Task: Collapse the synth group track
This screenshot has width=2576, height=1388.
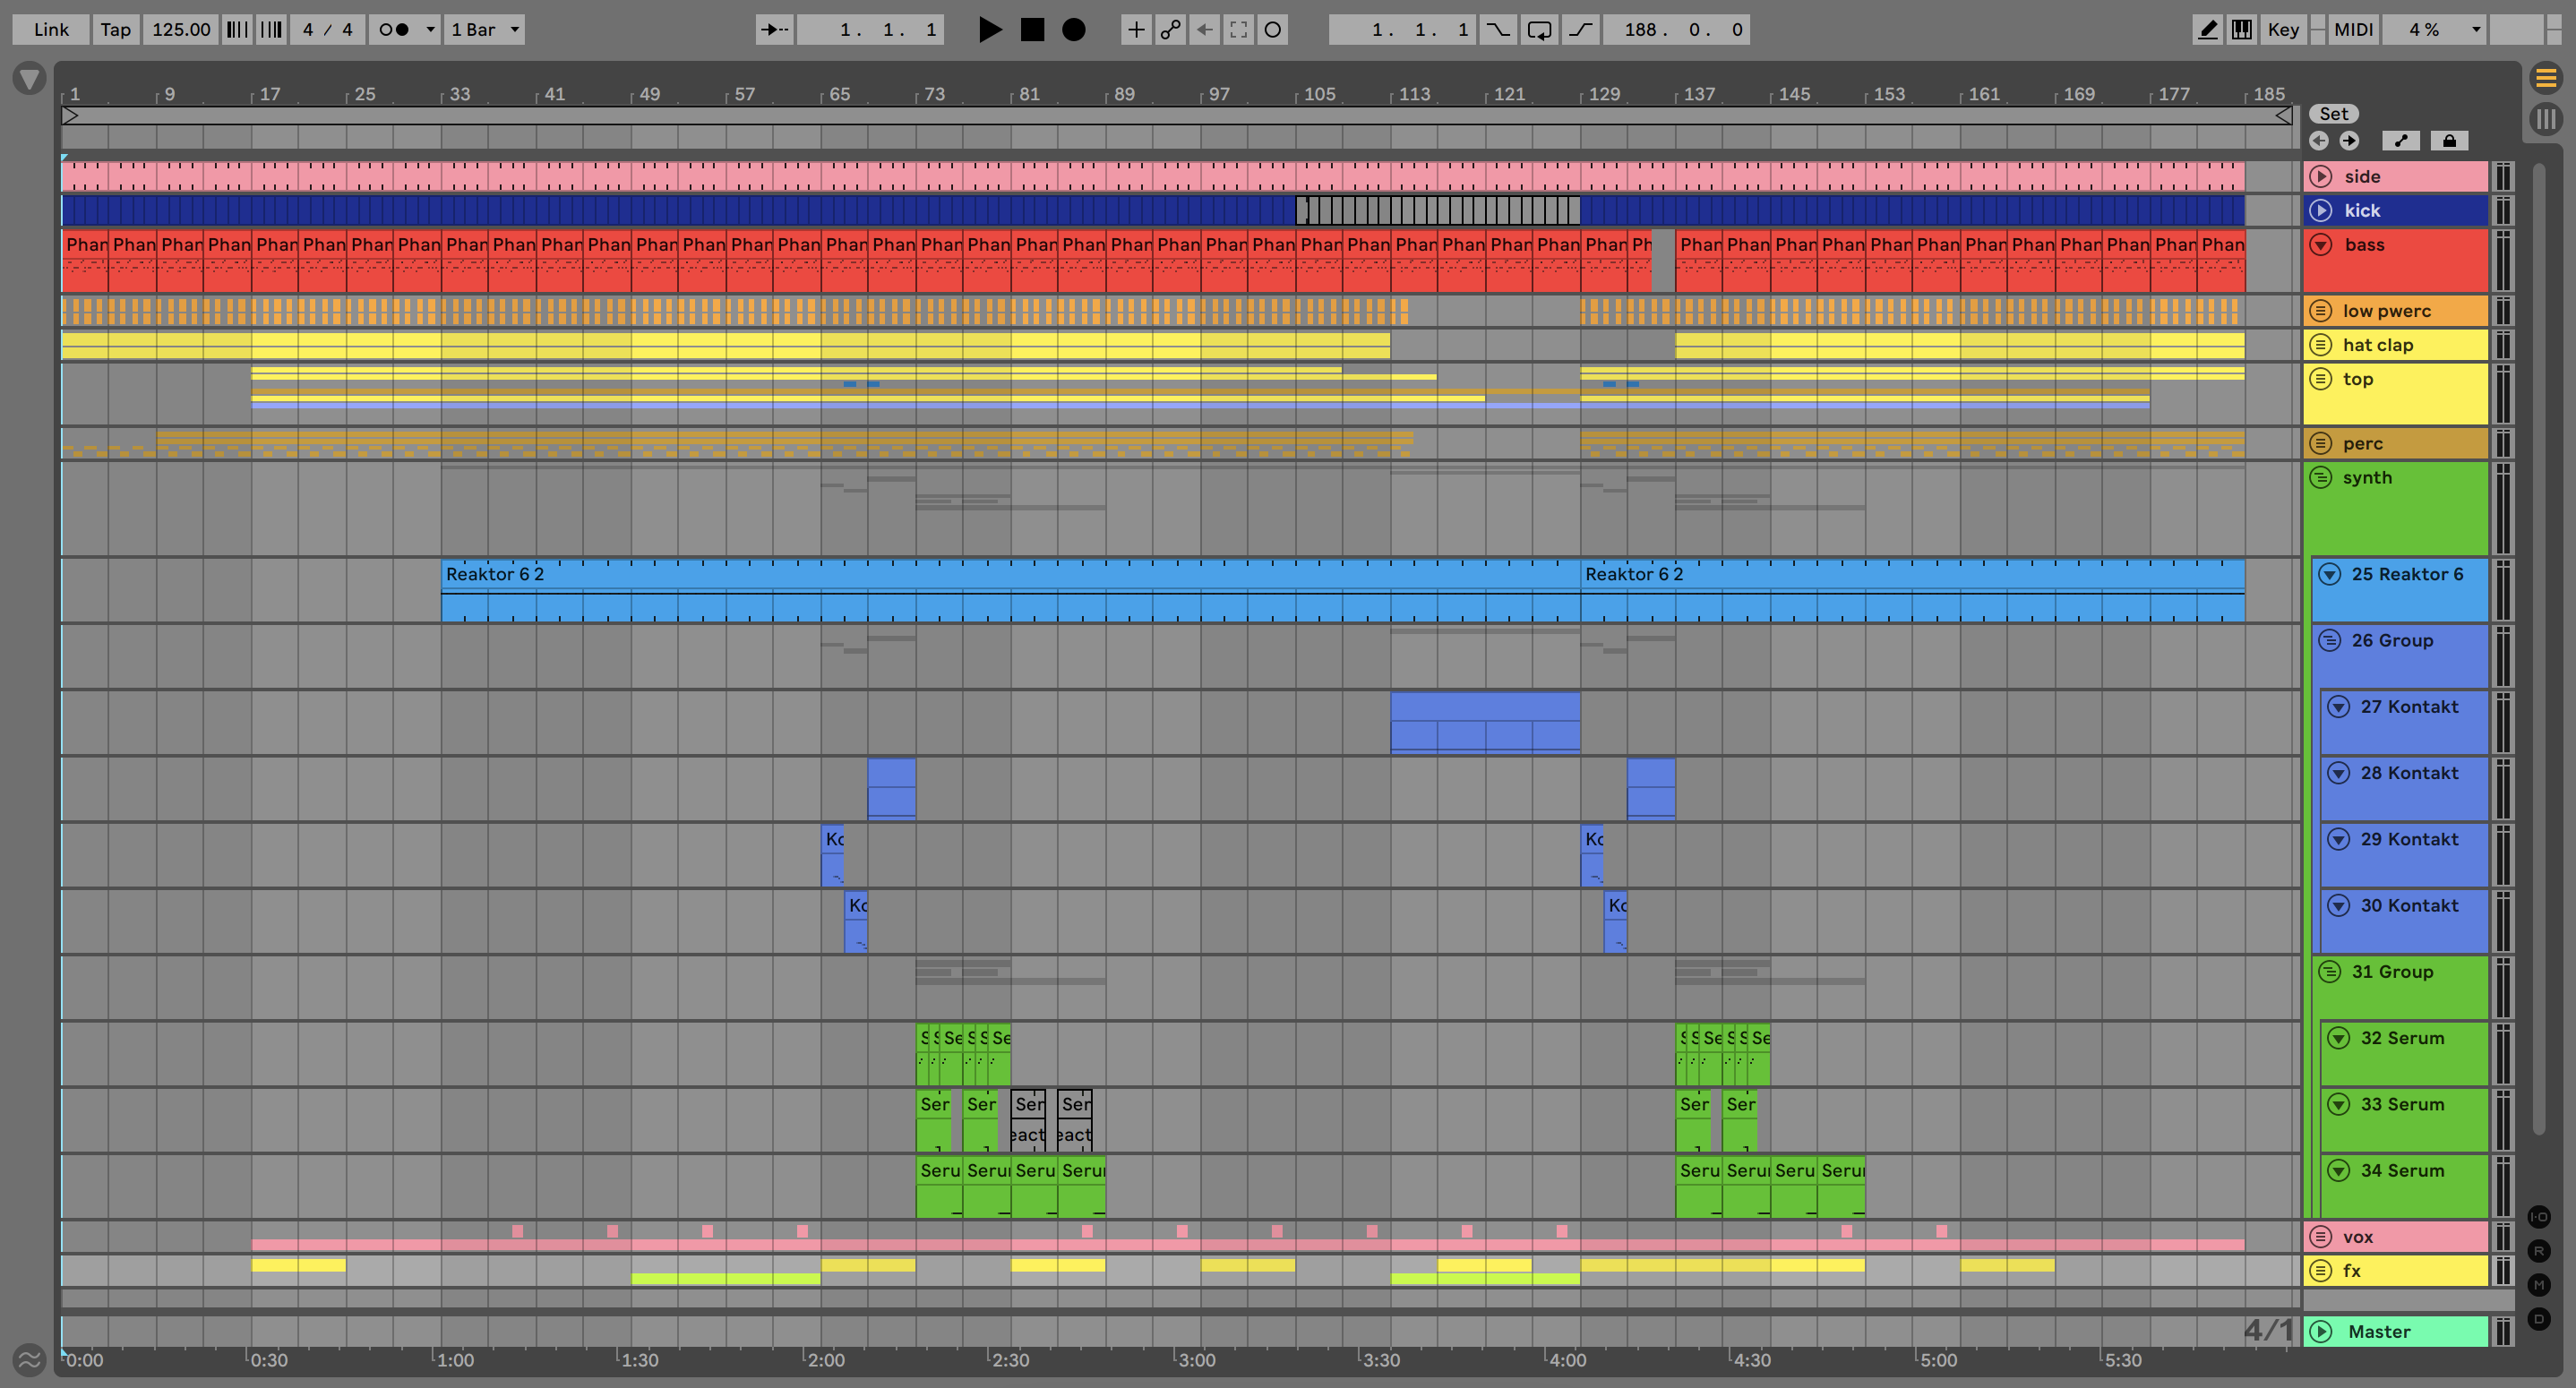Action: (2321, 478)
